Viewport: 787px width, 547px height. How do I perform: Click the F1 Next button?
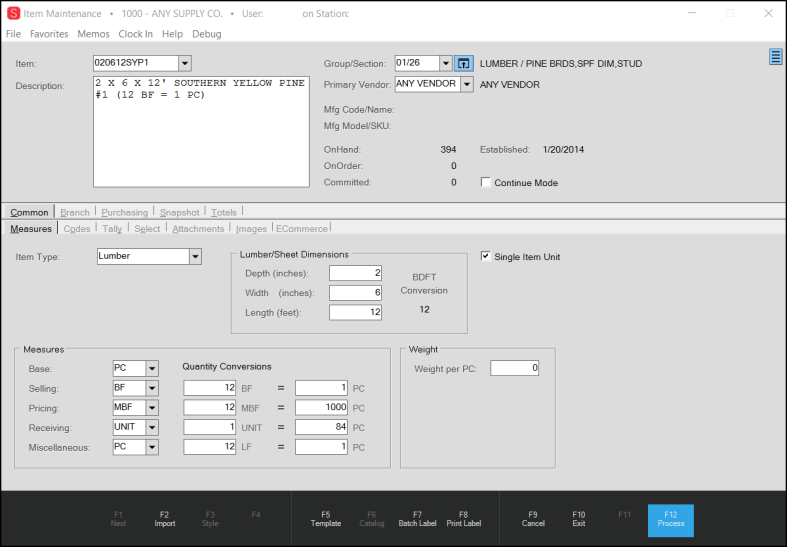(x=118, y=519)
